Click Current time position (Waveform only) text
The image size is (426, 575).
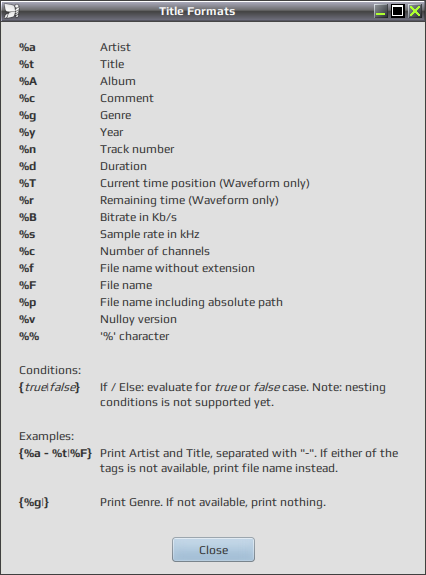pos(205,183)
